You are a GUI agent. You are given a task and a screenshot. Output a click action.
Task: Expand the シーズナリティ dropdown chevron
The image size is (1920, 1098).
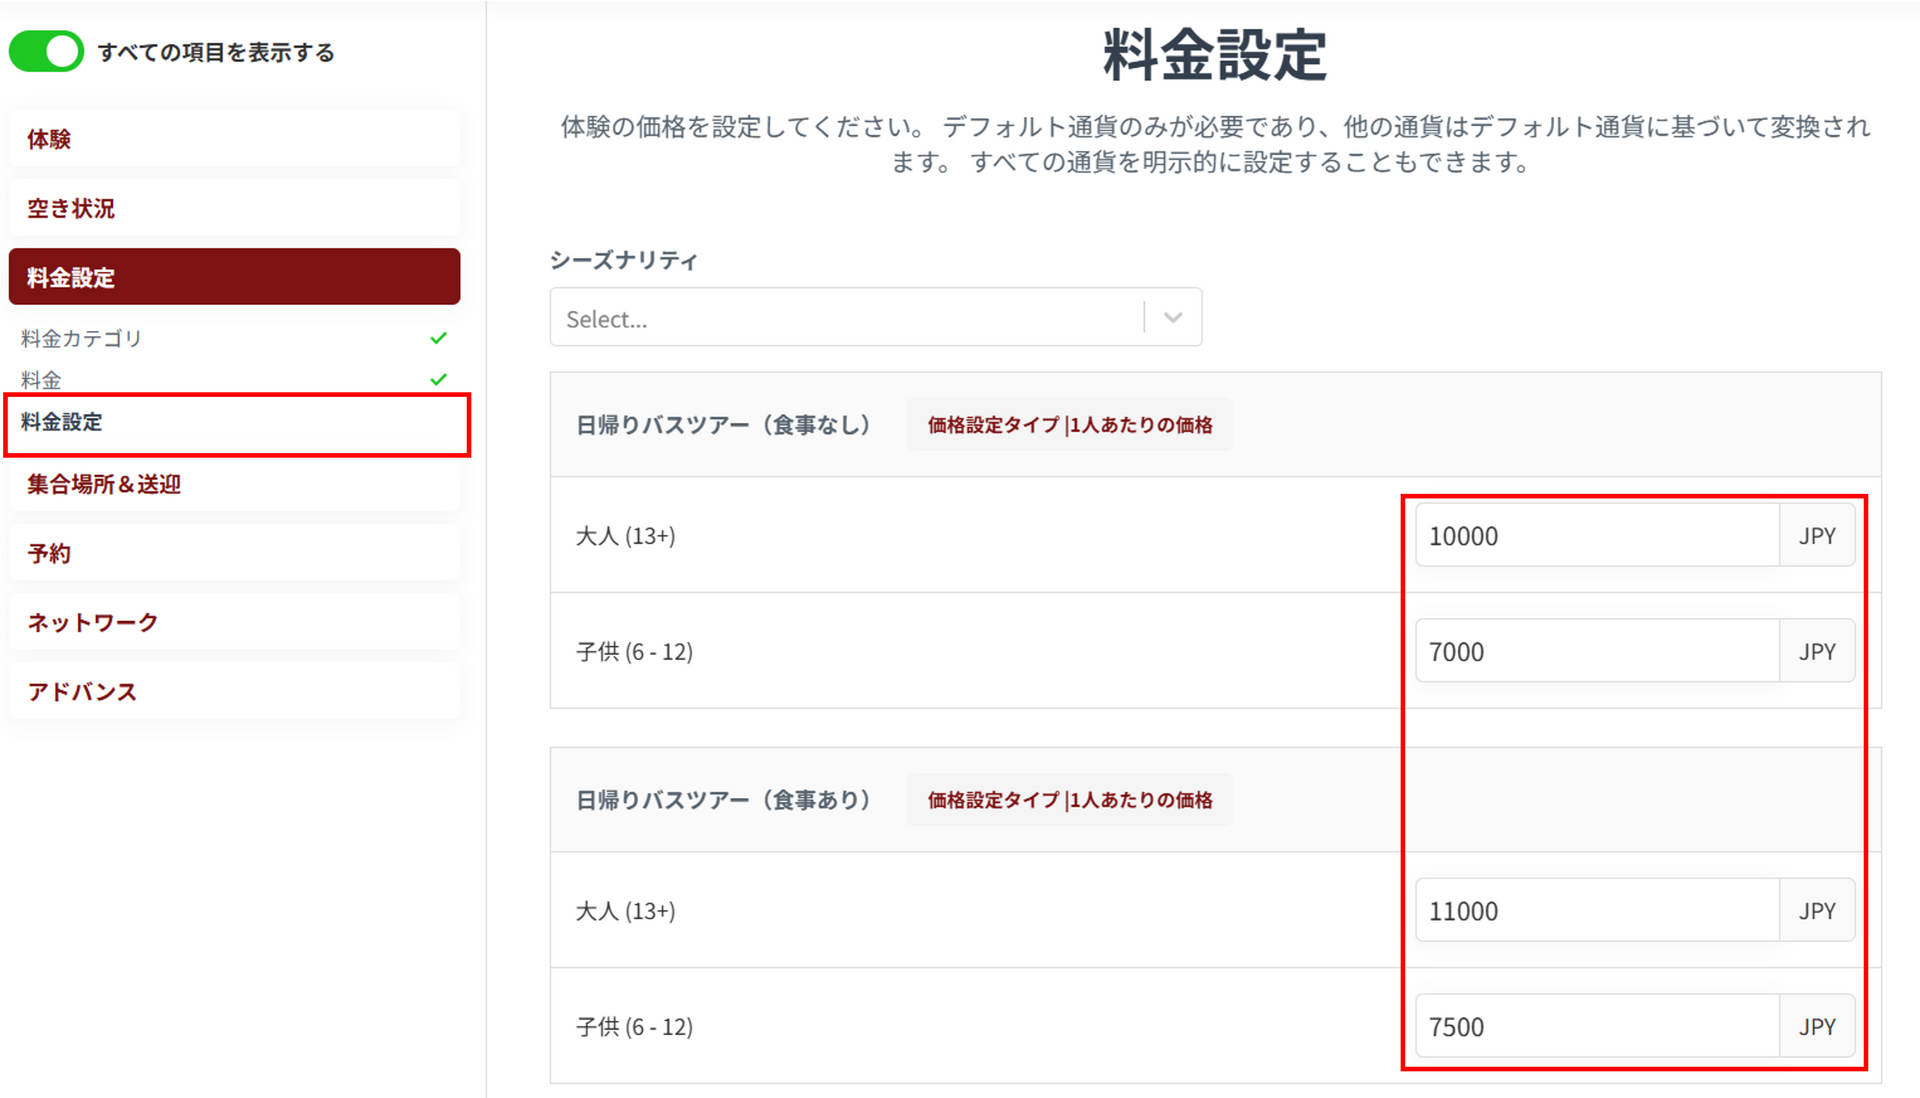(x=1173, y=318)
